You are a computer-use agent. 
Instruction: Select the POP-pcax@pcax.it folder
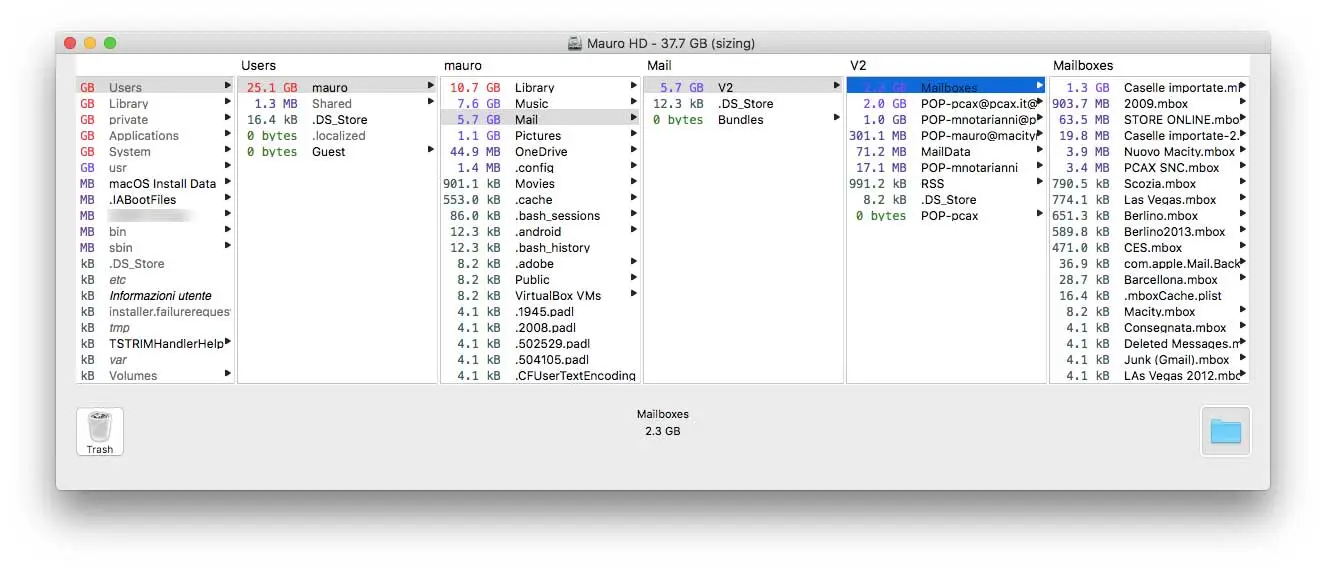pyautogui.click(x=946, y=104)
